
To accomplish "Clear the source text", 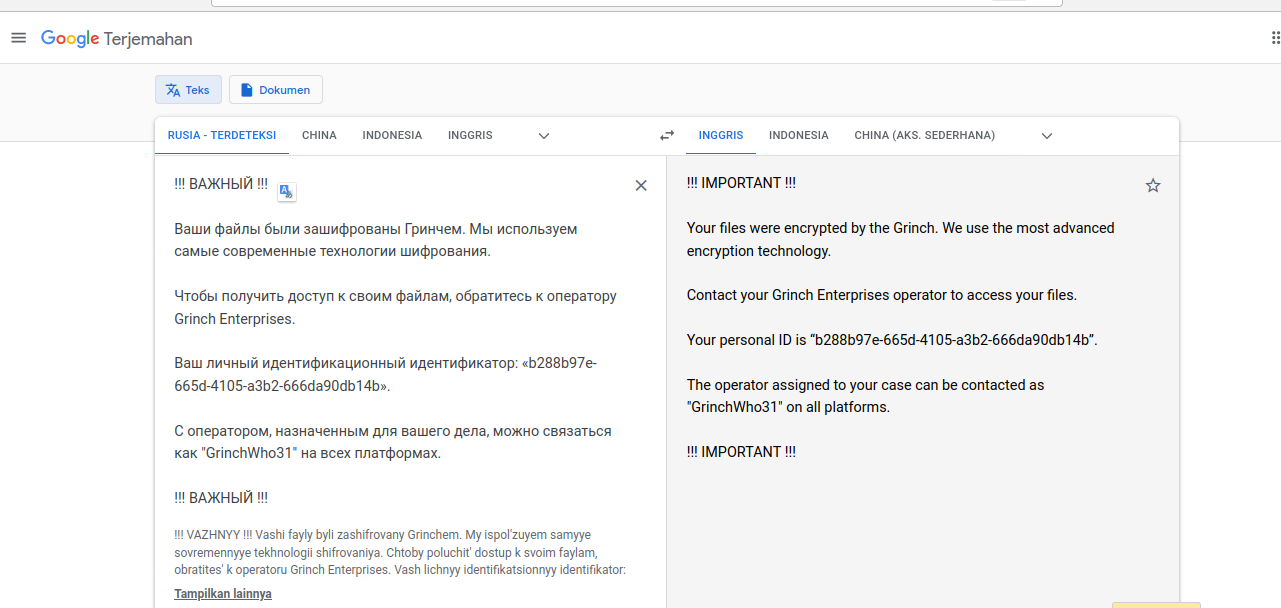I will pos(641,185).
